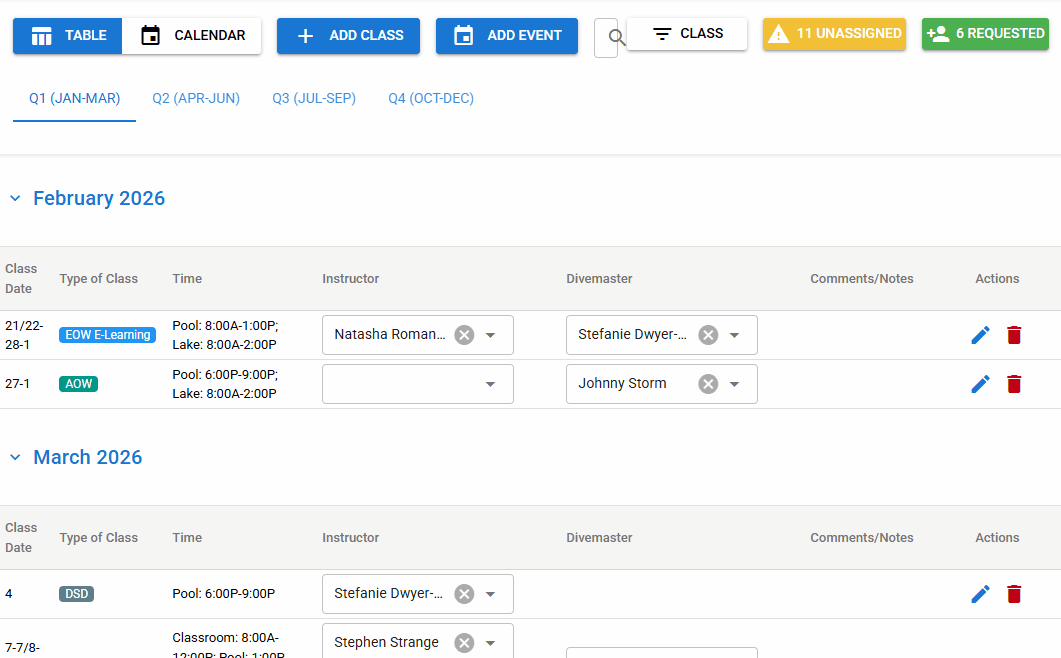Clear Natasha Roman instructor selection

[x=464, y=335]
